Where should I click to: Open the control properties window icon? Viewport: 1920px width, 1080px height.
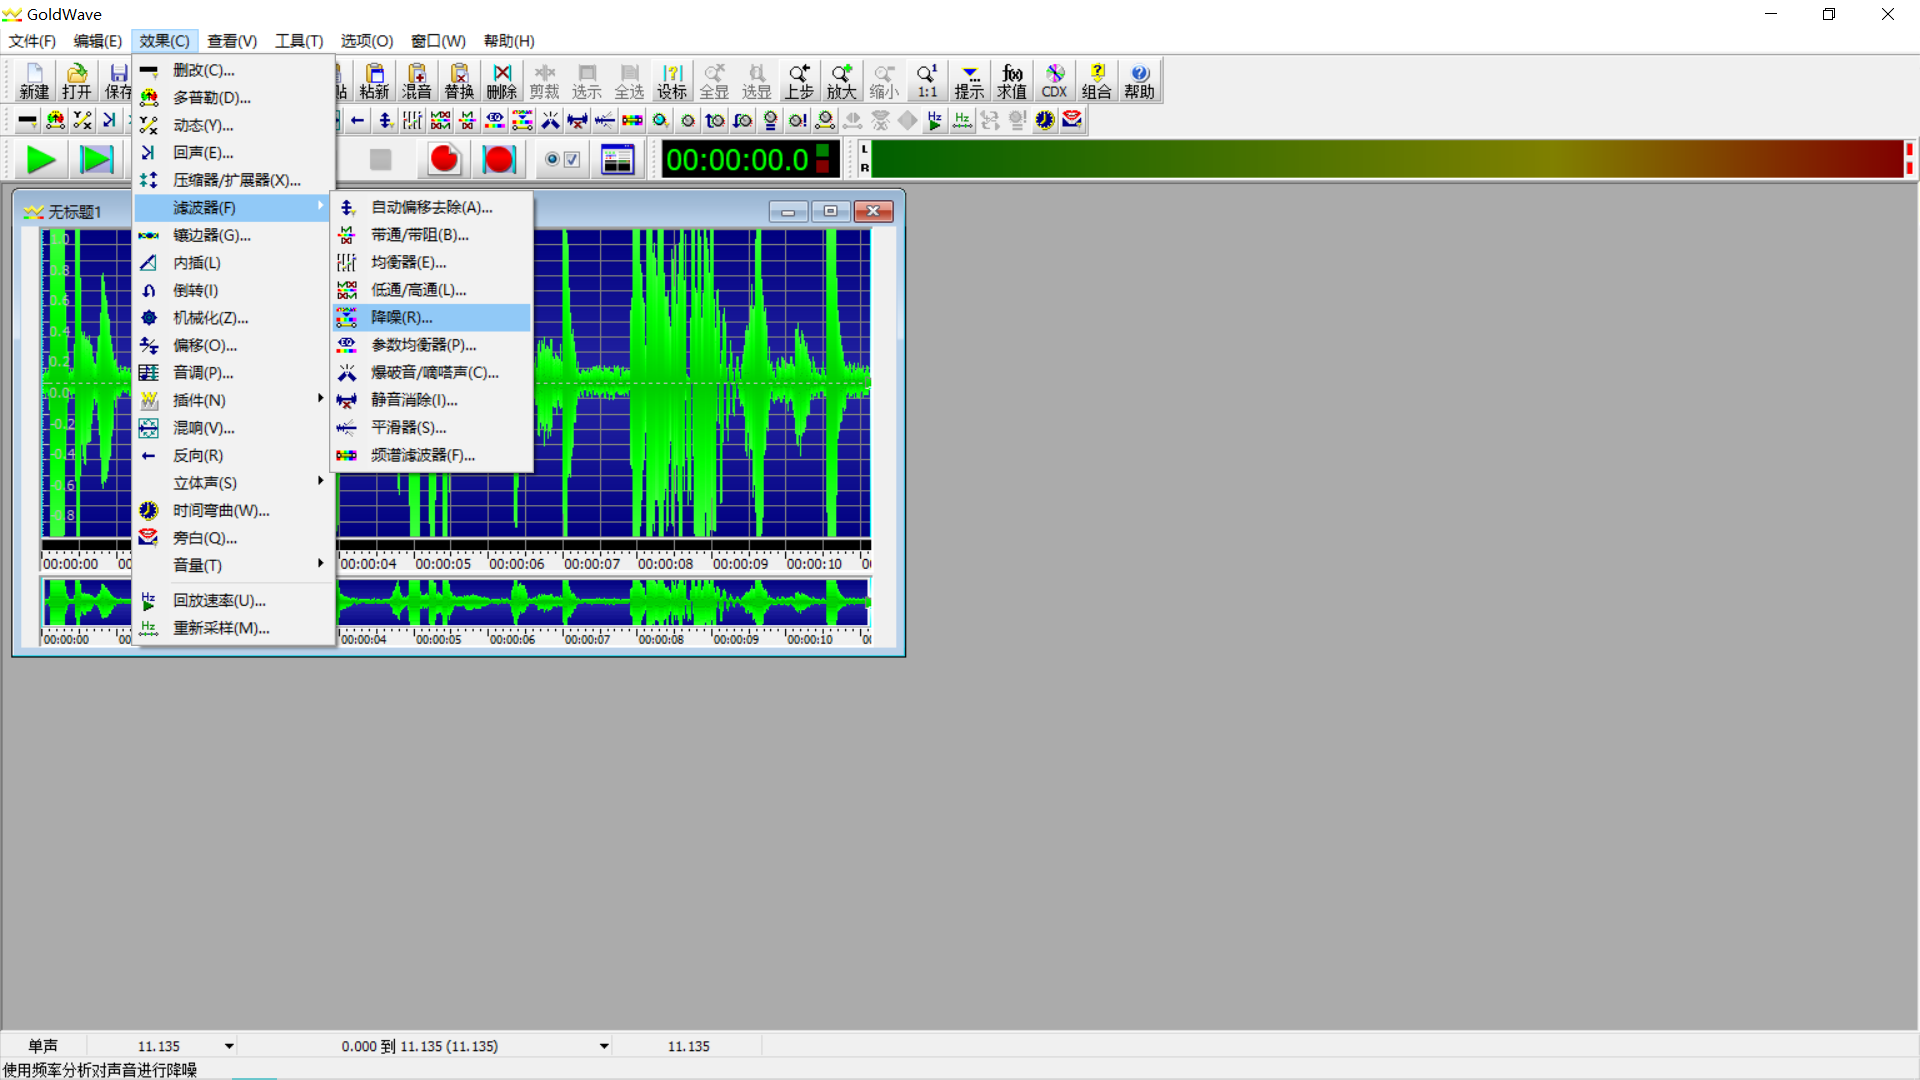(x=618, y=159)
